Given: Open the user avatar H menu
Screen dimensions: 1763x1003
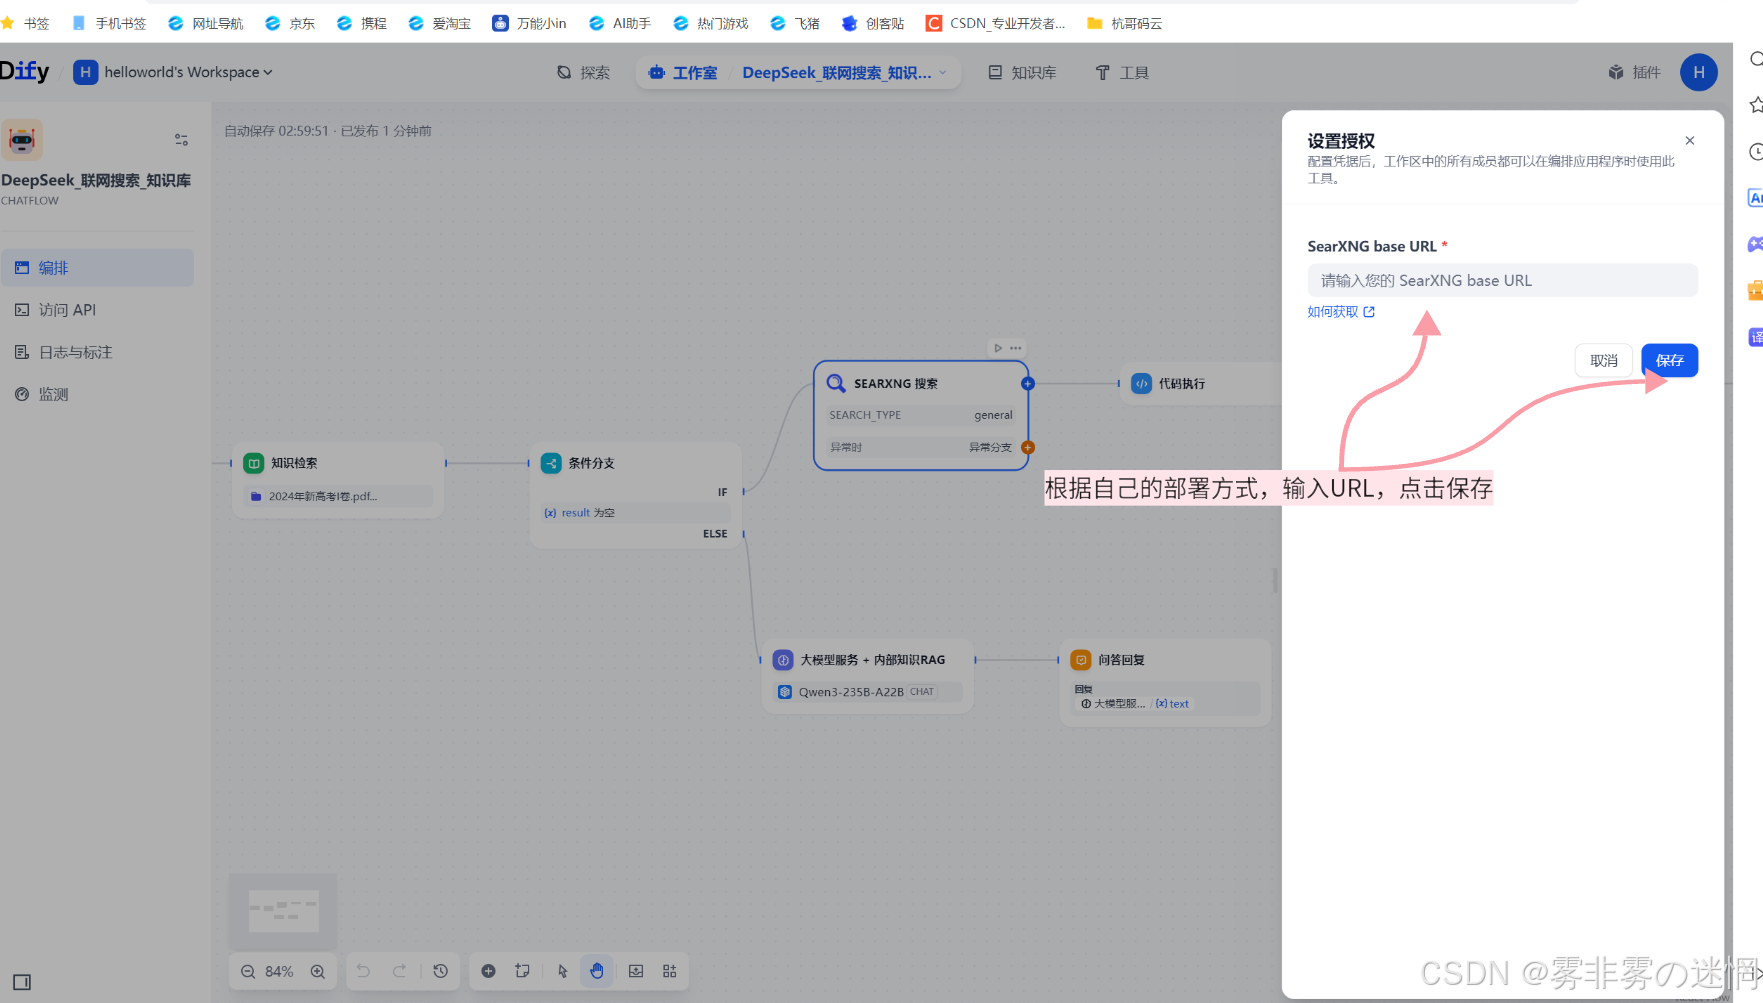Looking at the screenshot, I should [x=1699, y=72].
